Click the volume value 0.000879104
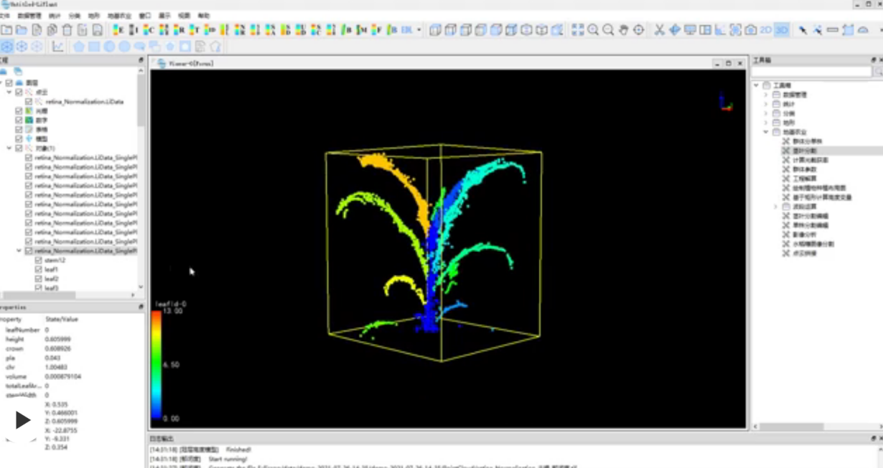Image resolution: width=883 pixels, height=468 pixels. click(63, 376)
